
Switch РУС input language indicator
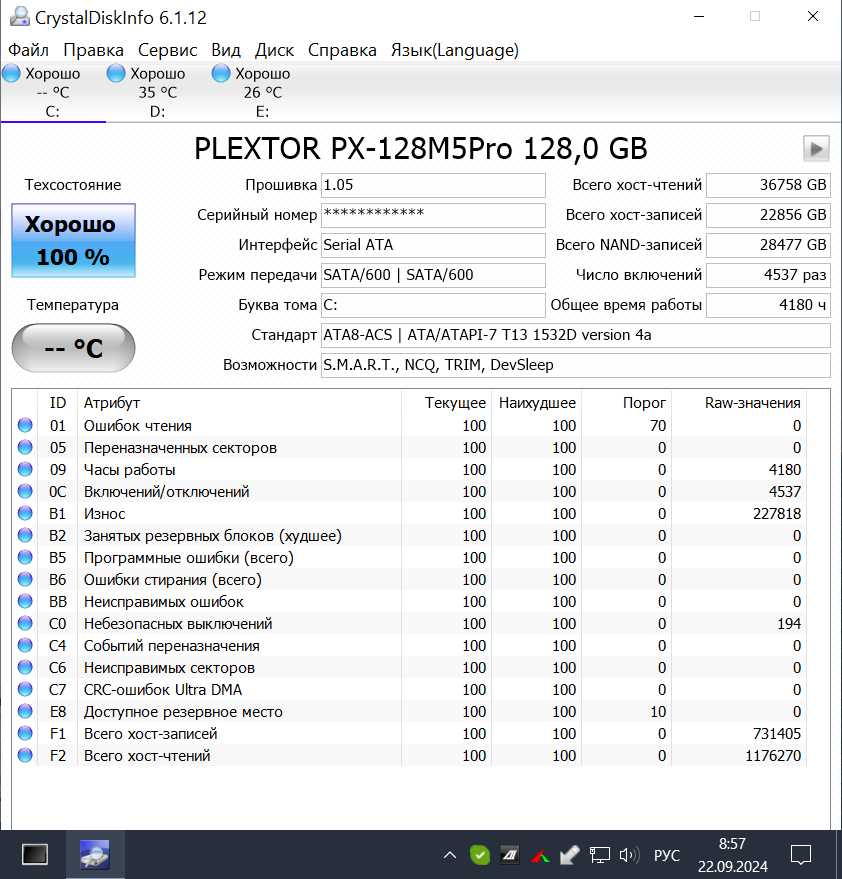(667, 855)
